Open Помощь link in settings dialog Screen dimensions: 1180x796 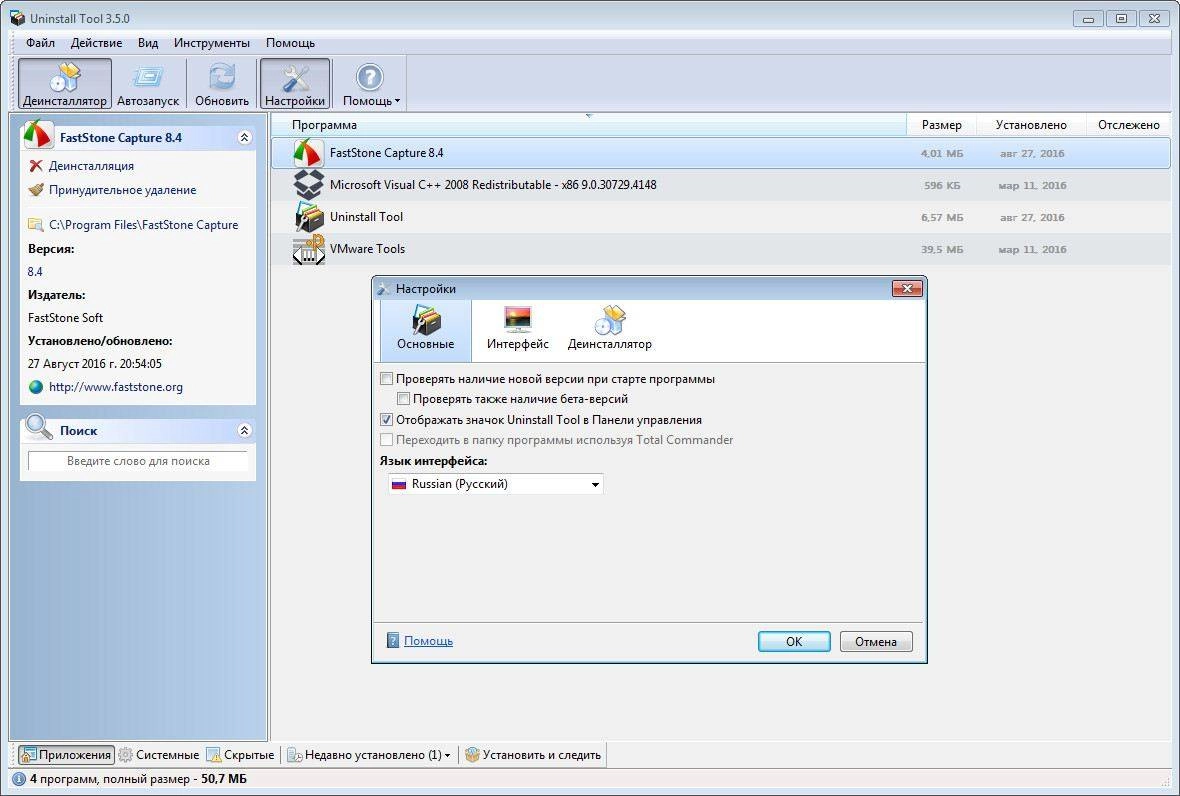428,641
